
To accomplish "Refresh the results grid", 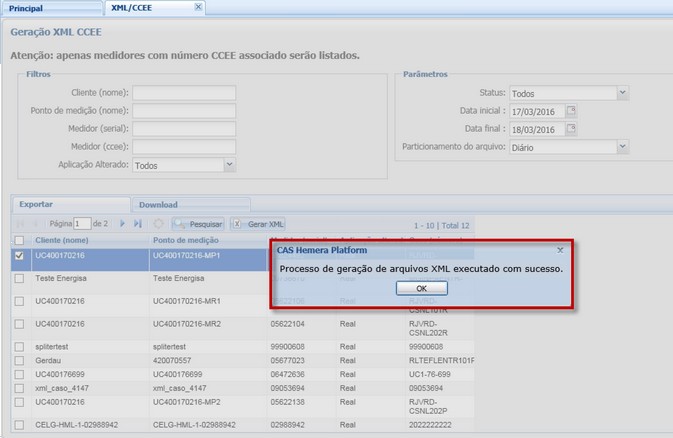I will click(158, 224).
